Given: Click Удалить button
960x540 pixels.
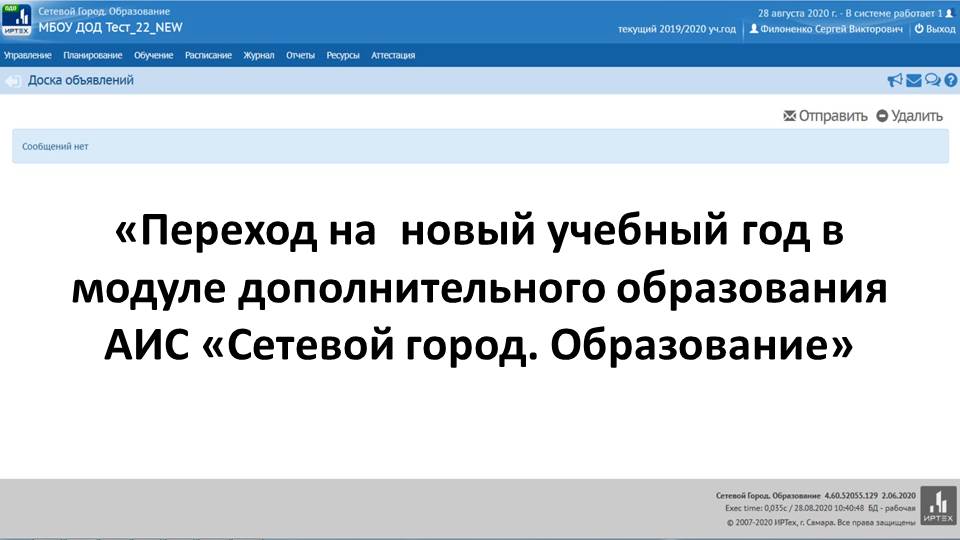Looking at the screenshot, I should coord(909,116).
